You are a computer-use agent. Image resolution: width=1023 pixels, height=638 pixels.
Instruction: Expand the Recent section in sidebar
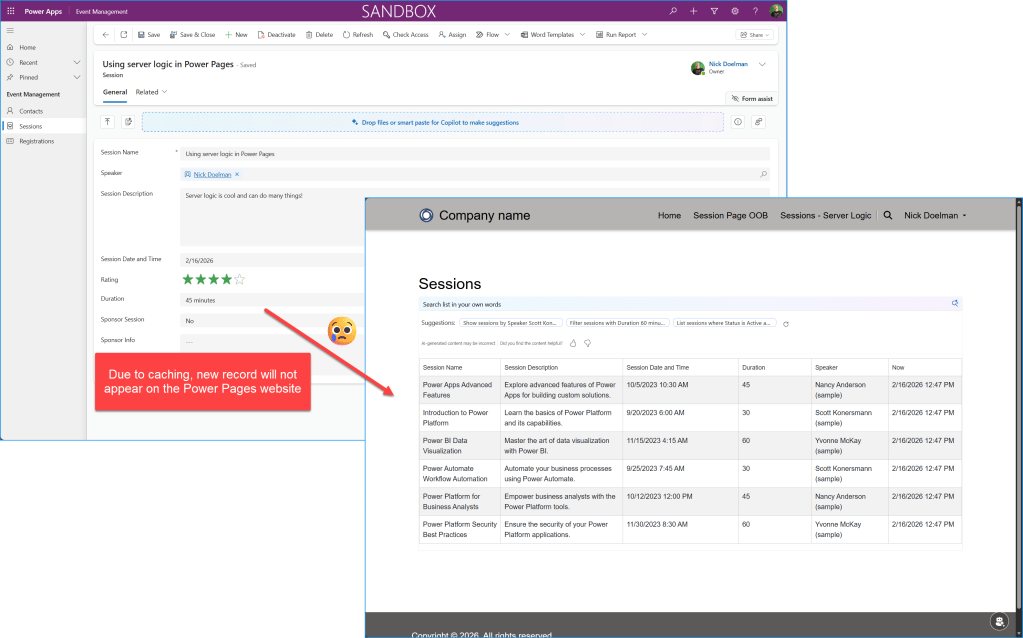coord(77,62)
